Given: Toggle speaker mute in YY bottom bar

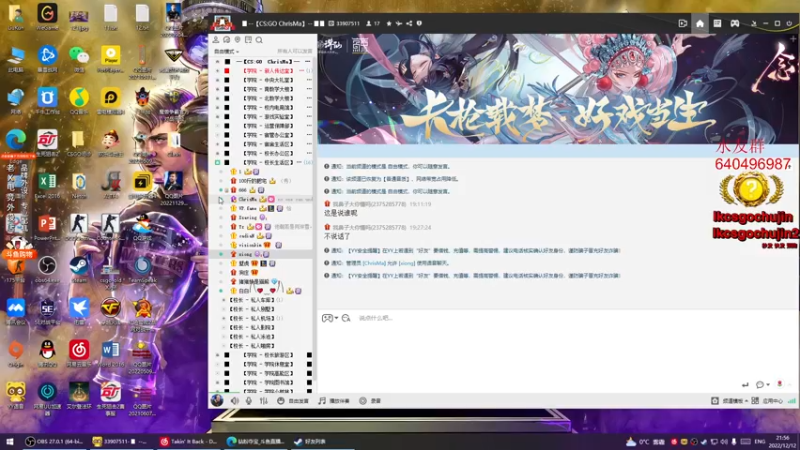Looking at the screenshot, I should click(x=235, y=401).
